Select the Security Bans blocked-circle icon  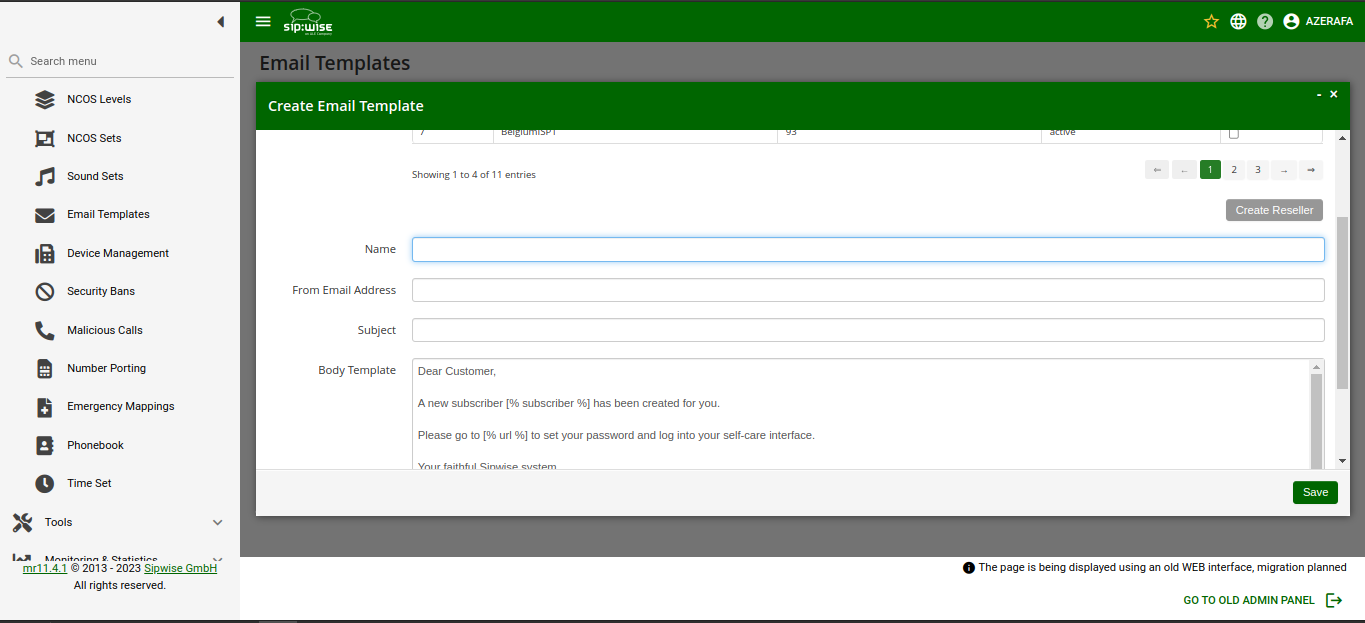(44, 291)
